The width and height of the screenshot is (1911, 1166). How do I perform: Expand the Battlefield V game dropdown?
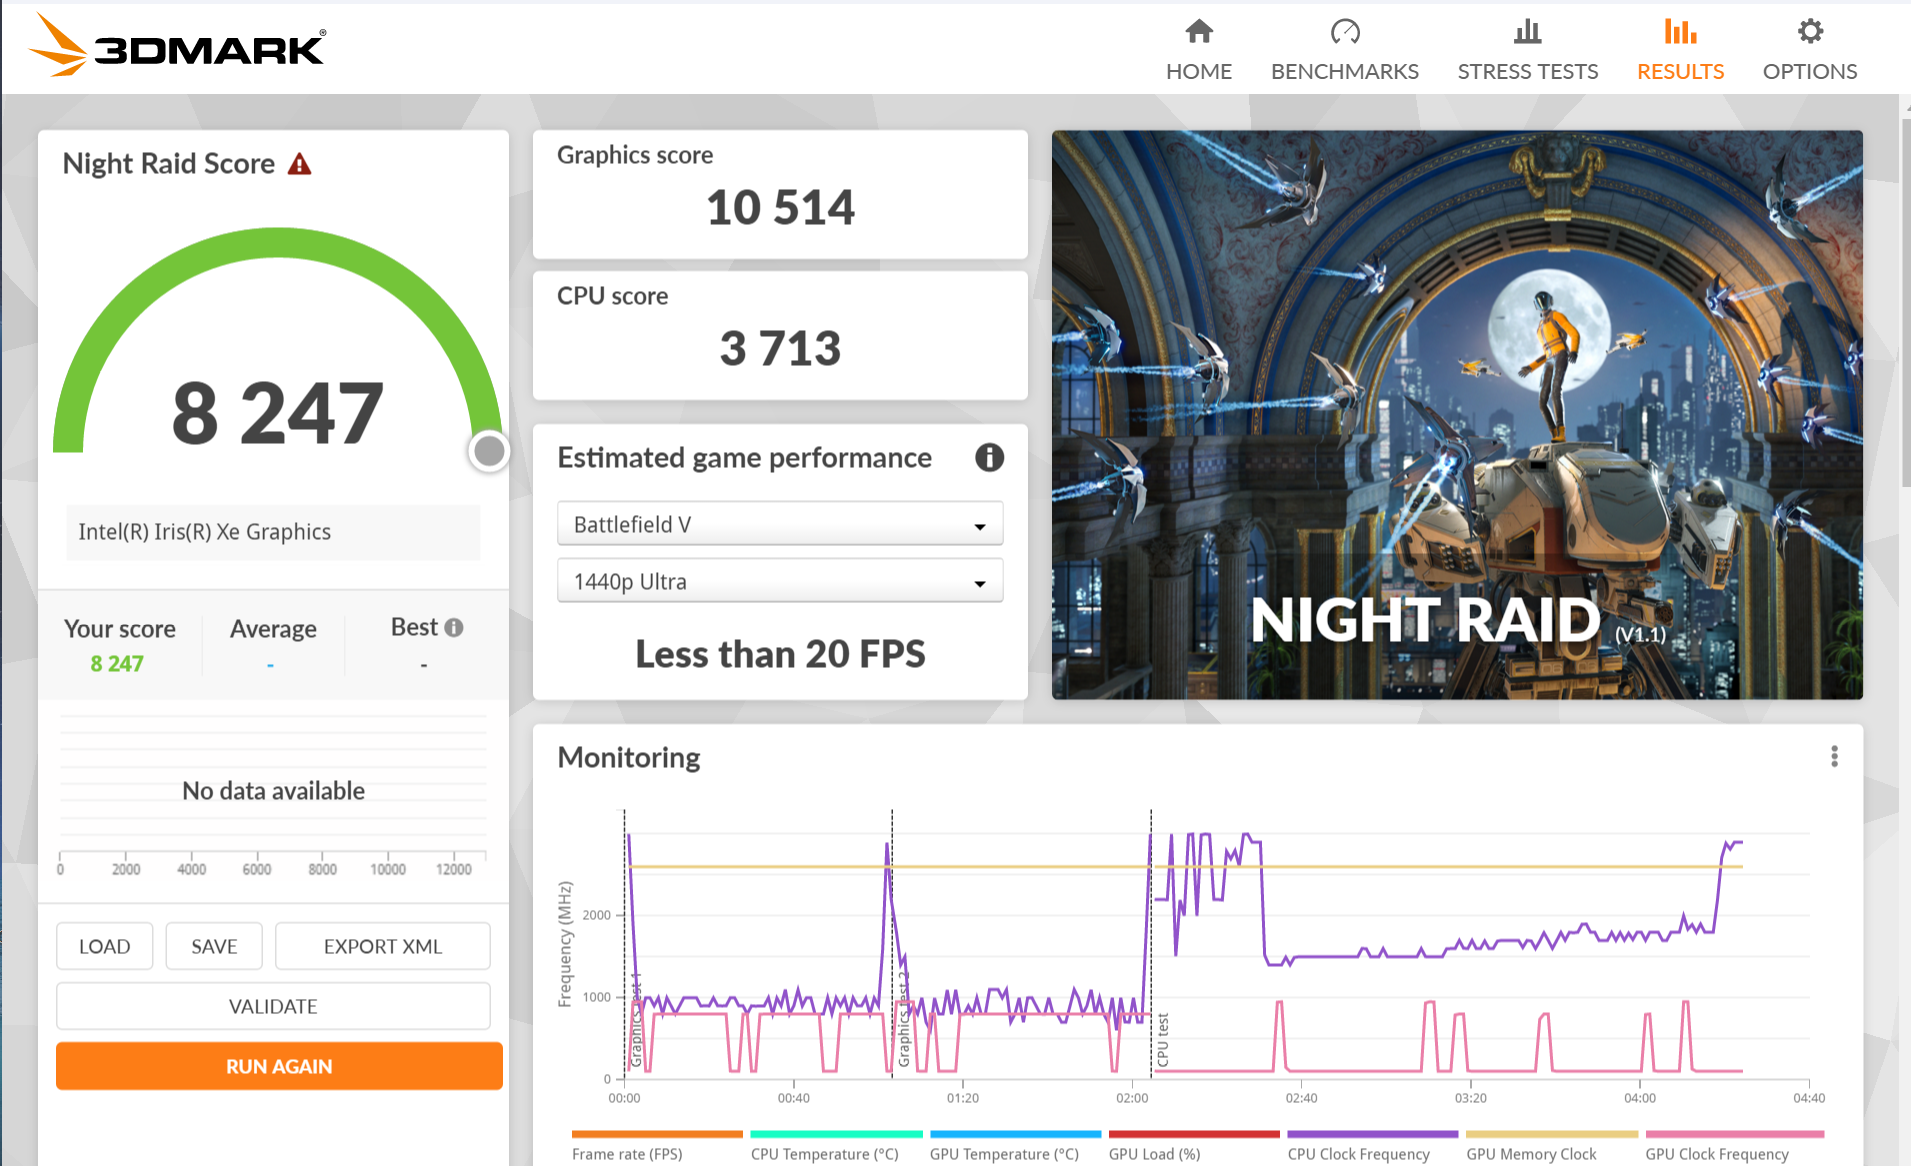pyautogui.click(x=780, y=524)
